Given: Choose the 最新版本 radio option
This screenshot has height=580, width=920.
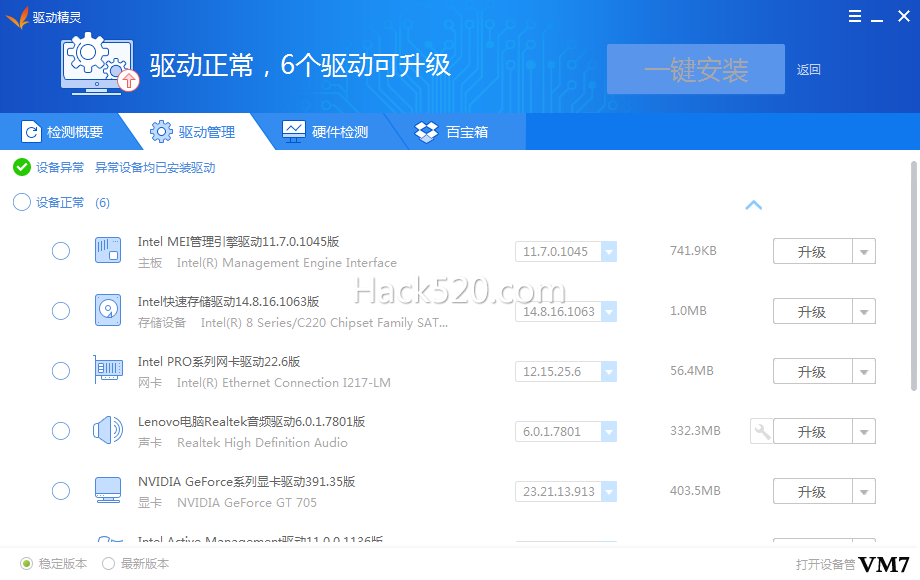Looking at the screenshot, I should [109, 564].
